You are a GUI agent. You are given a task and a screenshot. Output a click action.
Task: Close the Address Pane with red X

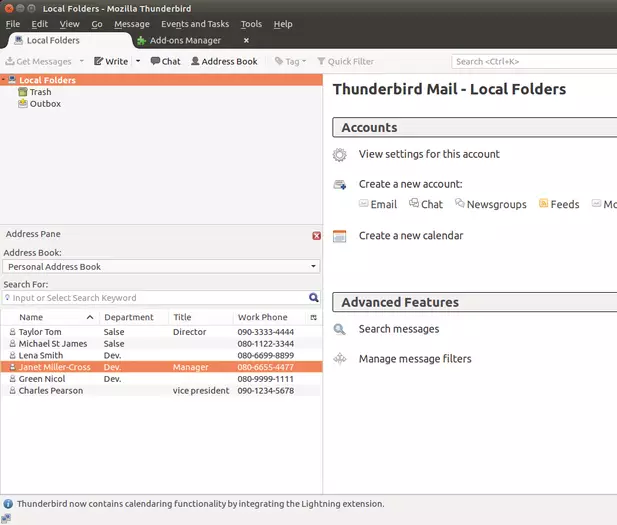316,236
